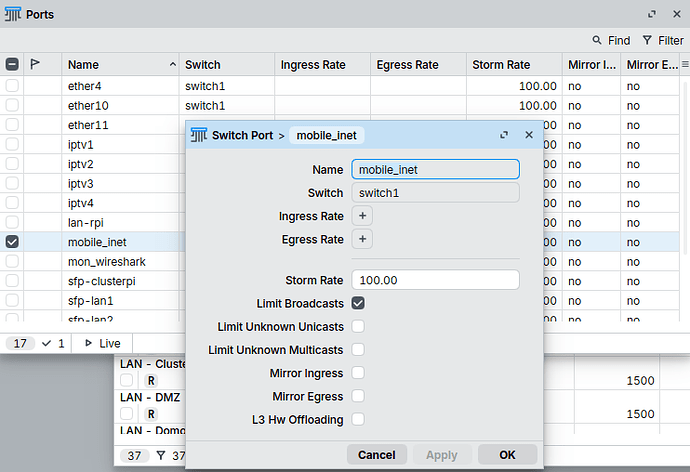Click the Switch Port dialog title icon
The image size is (690, 472).
click(199, 135)
